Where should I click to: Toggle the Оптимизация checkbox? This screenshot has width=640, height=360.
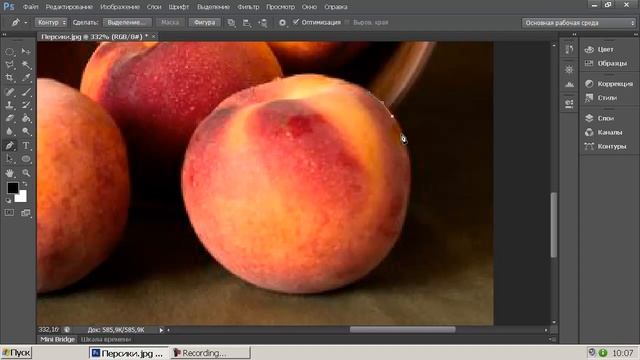click(x=296, y=22)
